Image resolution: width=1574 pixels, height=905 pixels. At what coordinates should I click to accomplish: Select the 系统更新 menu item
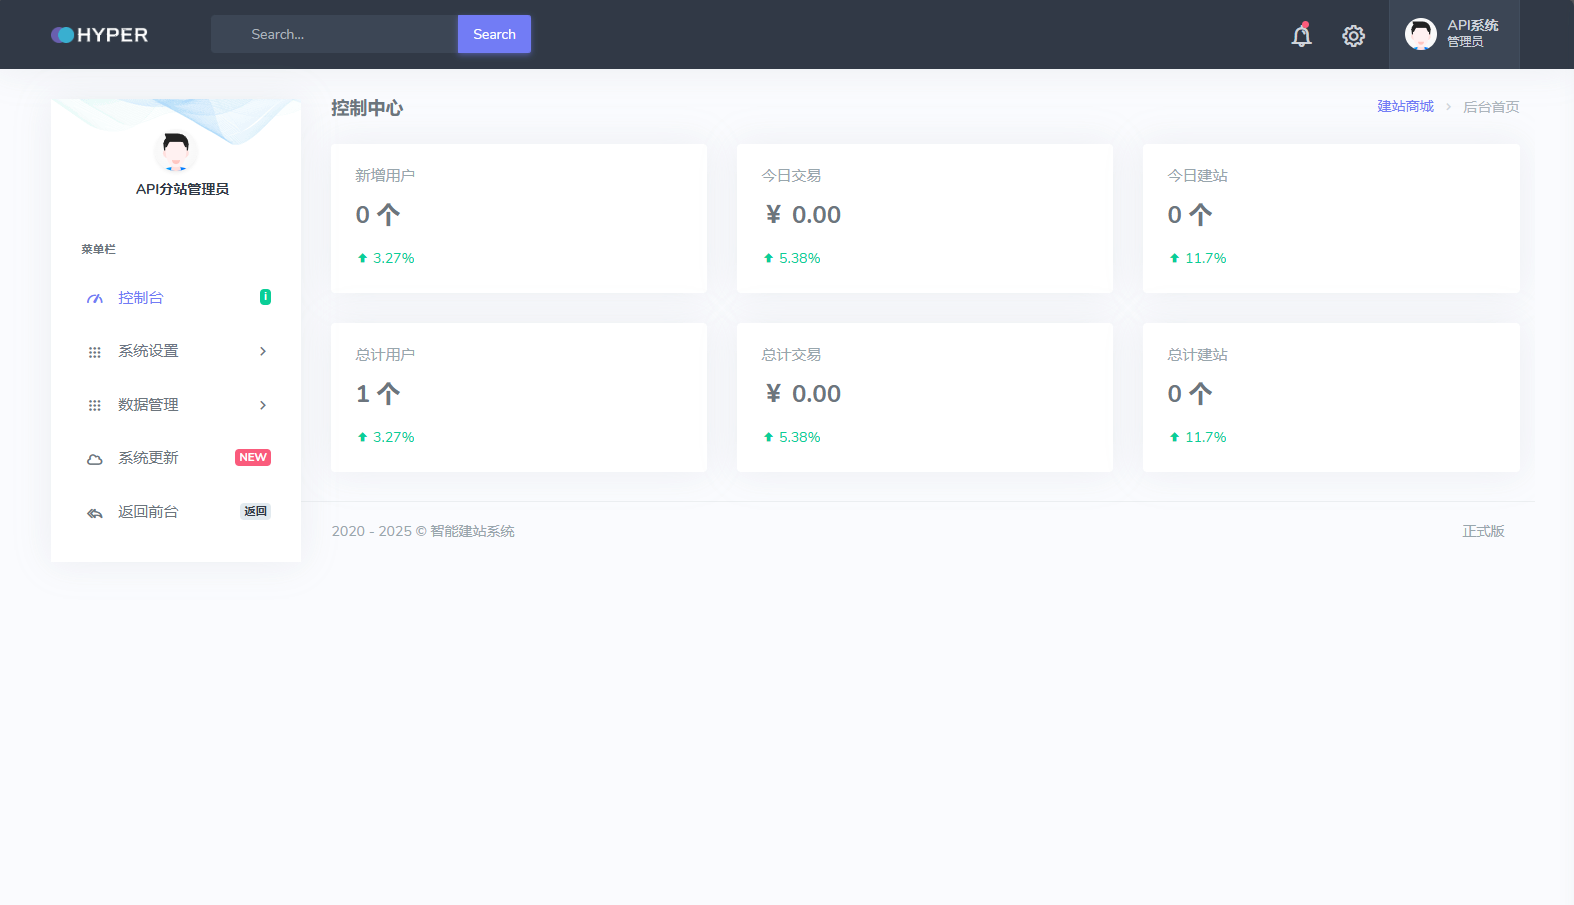tap(148, 458)
